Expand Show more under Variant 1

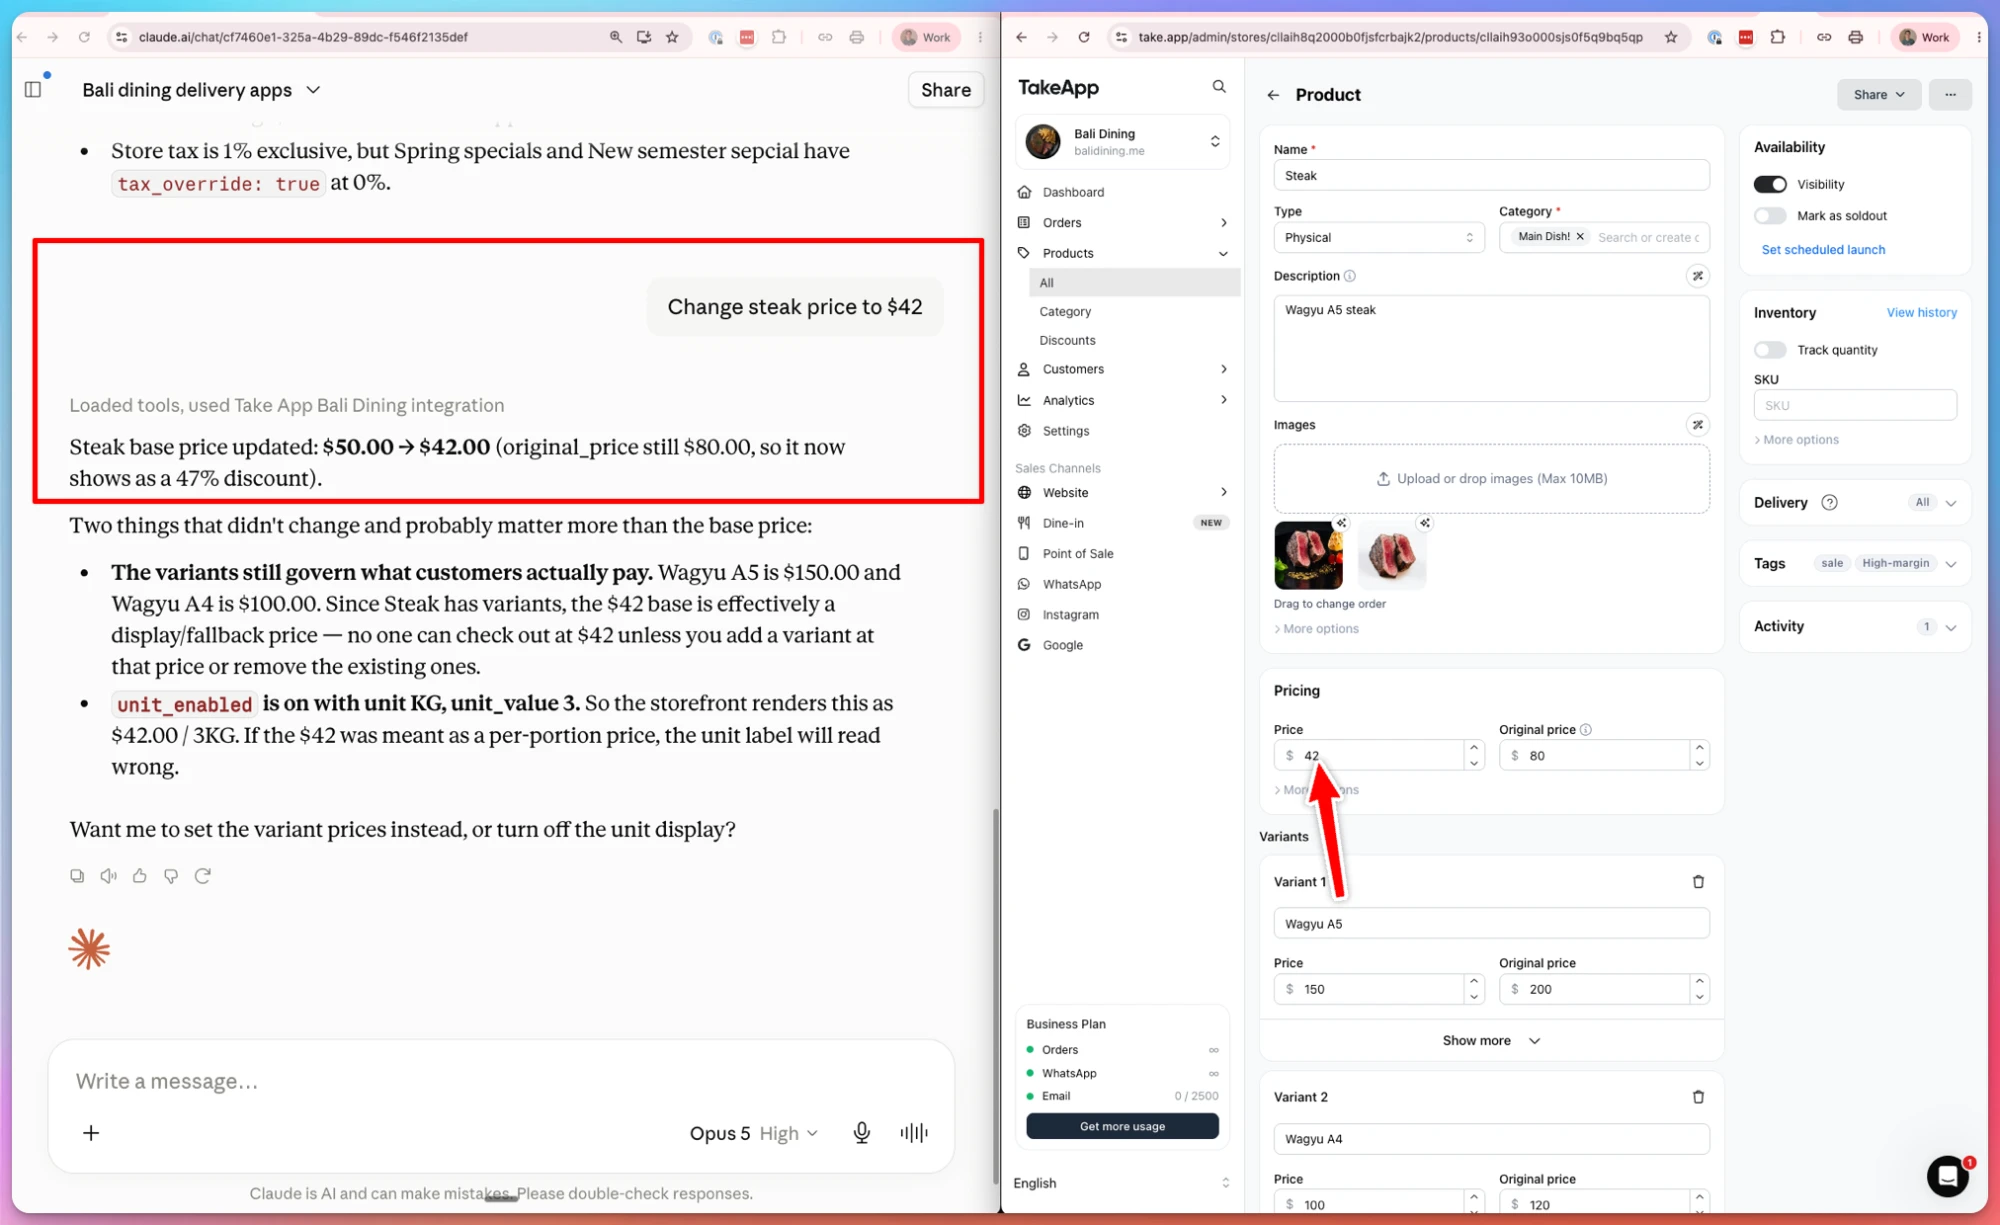pos(1491,1041)
